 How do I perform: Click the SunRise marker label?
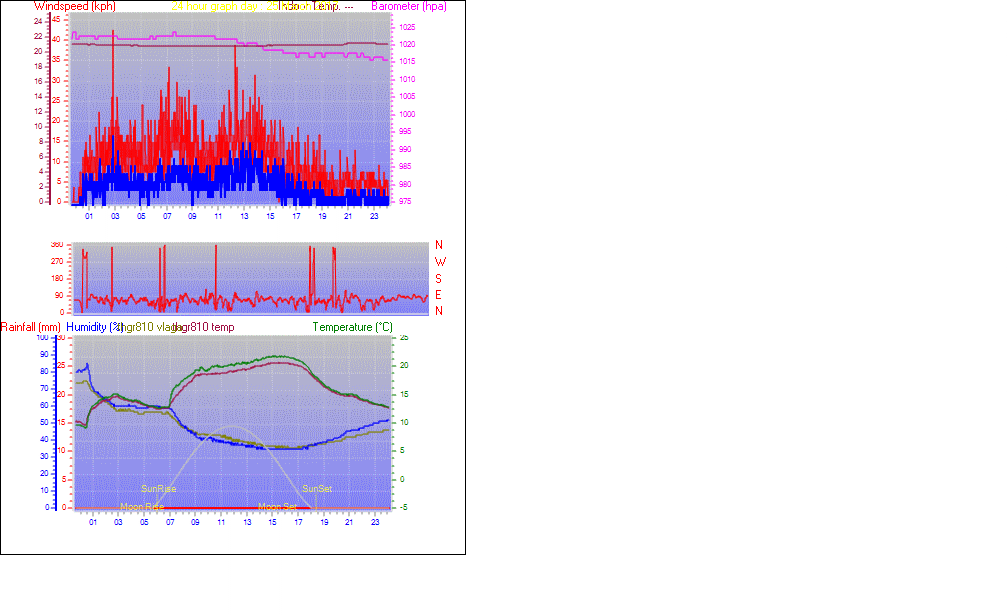159,489
